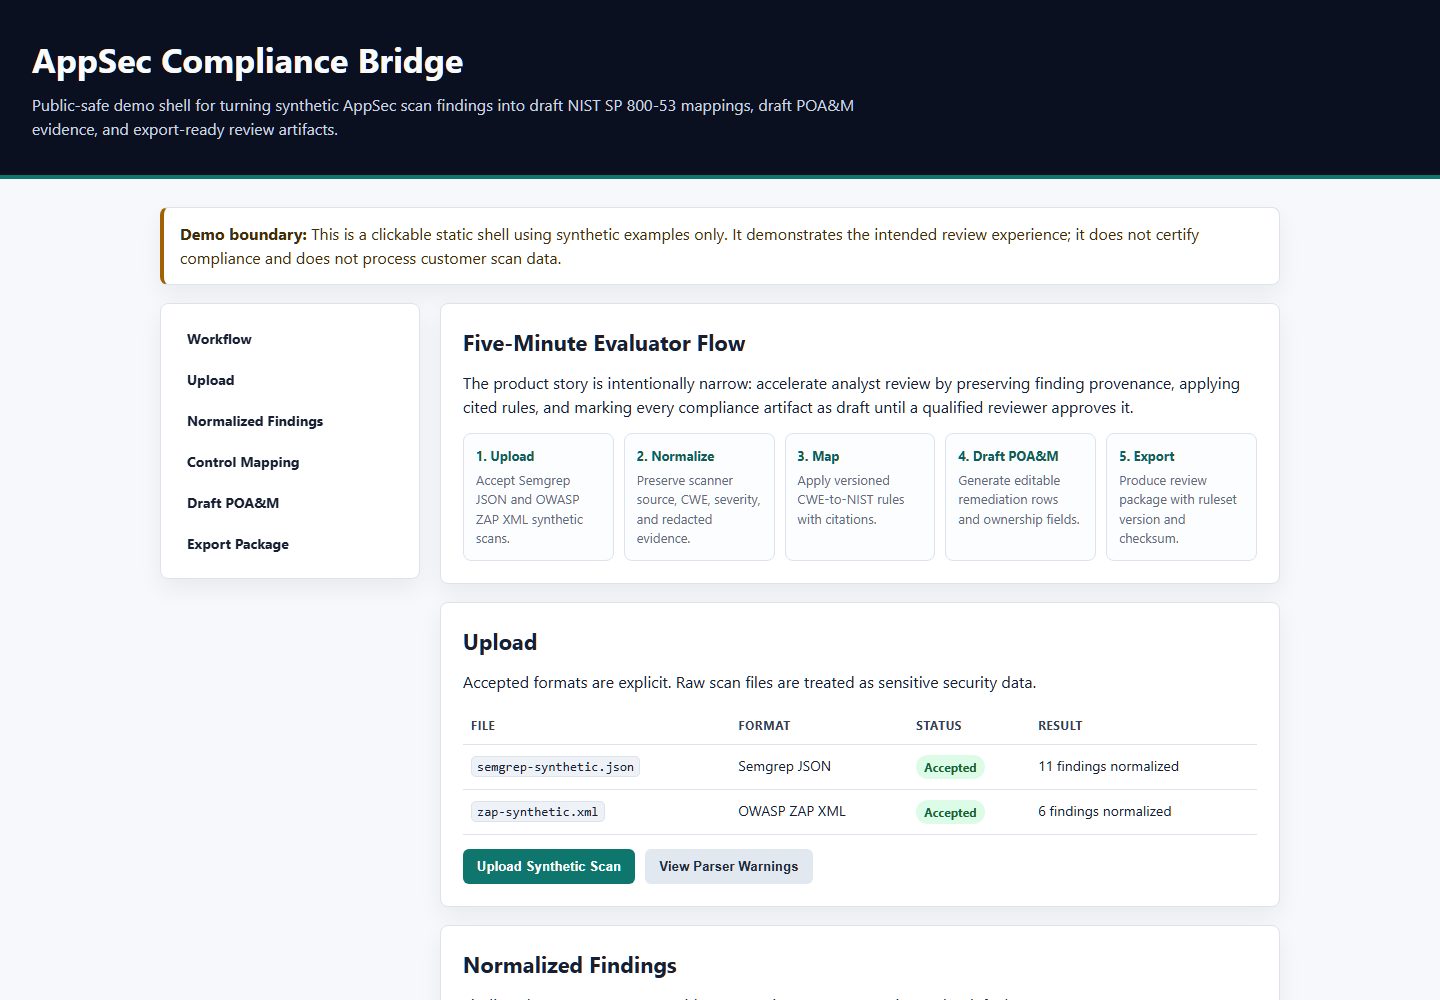This screenshot has width=1440, height=1000.
Task: Open Export Package in the sidebar
Action: tap(238, 544)
